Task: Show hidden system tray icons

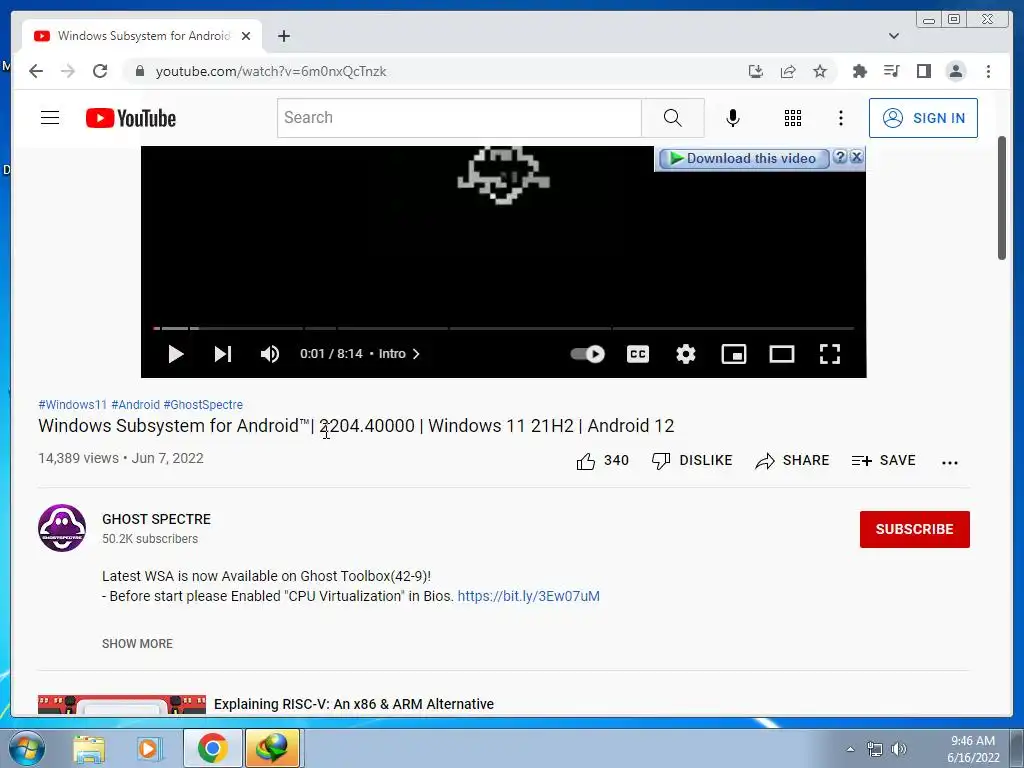Action: [850, 749]
